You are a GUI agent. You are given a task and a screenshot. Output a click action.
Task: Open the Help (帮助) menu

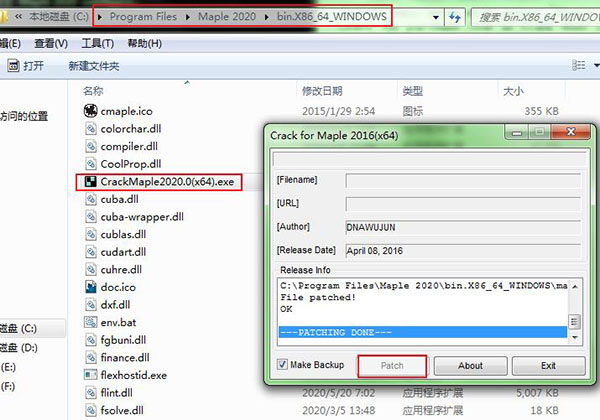(x=144, y=44)
